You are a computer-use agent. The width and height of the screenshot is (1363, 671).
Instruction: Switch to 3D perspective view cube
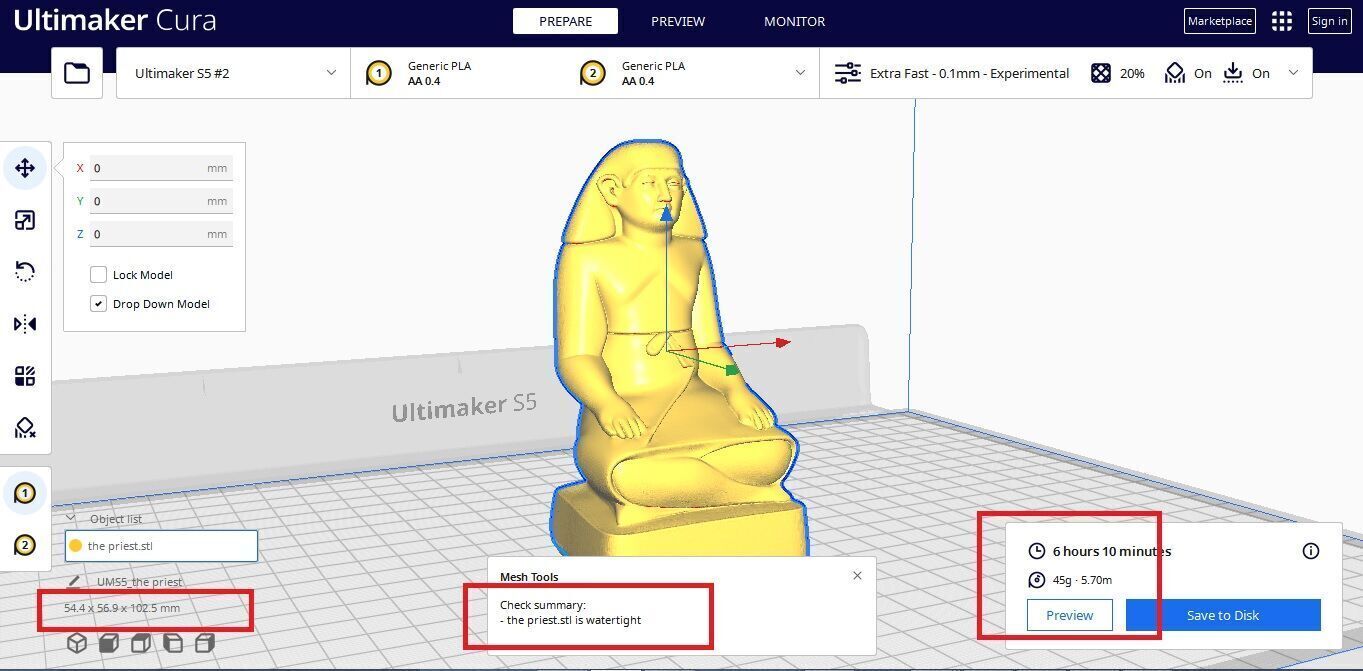point(77,643)
